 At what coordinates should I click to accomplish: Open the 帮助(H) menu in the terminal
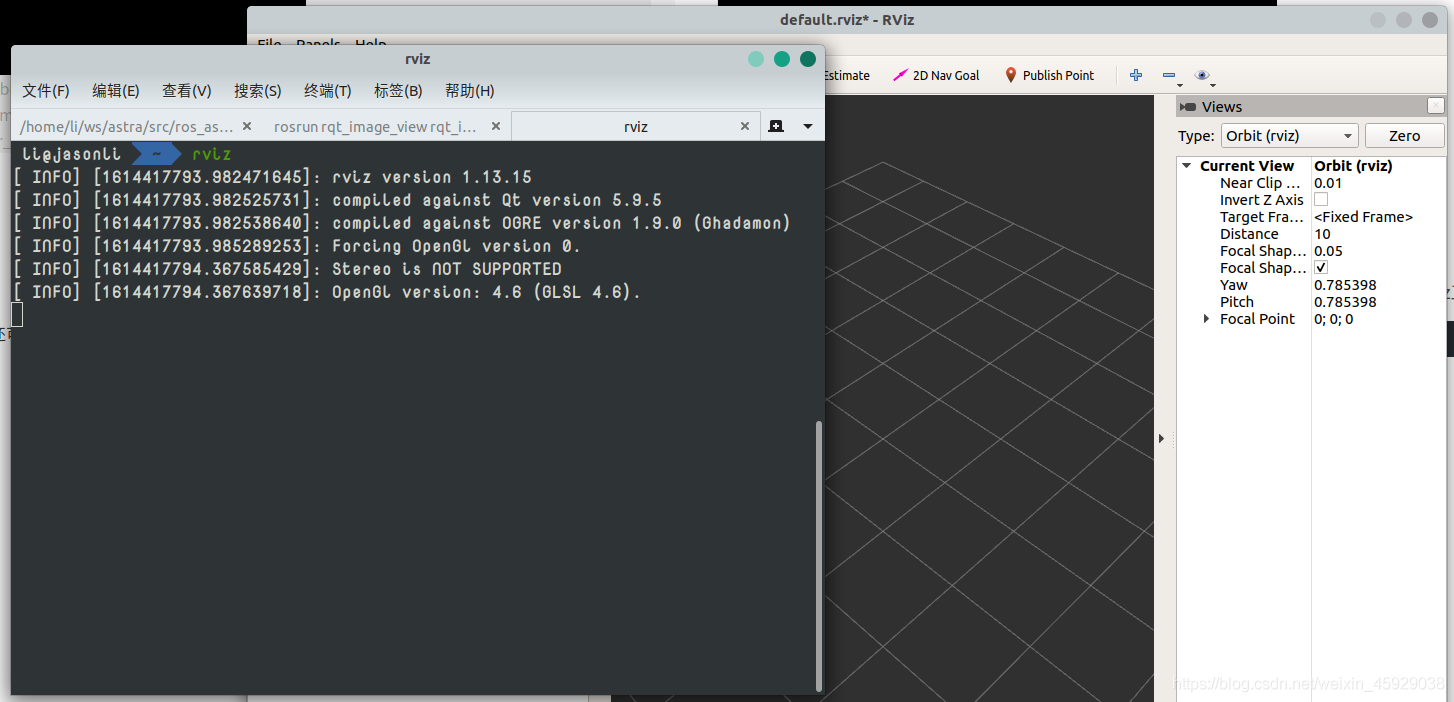[470, 91]
